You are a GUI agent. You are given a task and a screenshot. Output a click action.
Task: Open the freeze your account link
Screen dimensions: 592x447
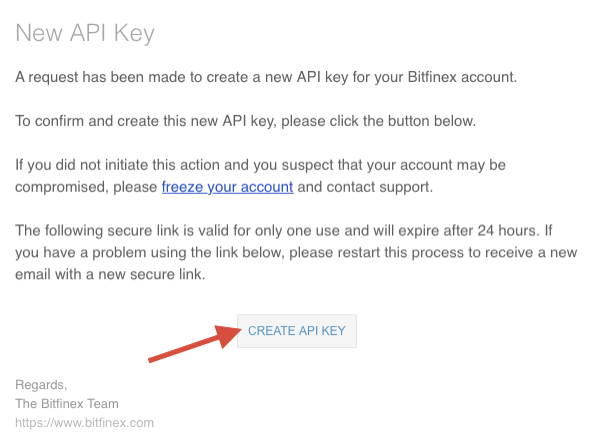click(x=227, y=187)
